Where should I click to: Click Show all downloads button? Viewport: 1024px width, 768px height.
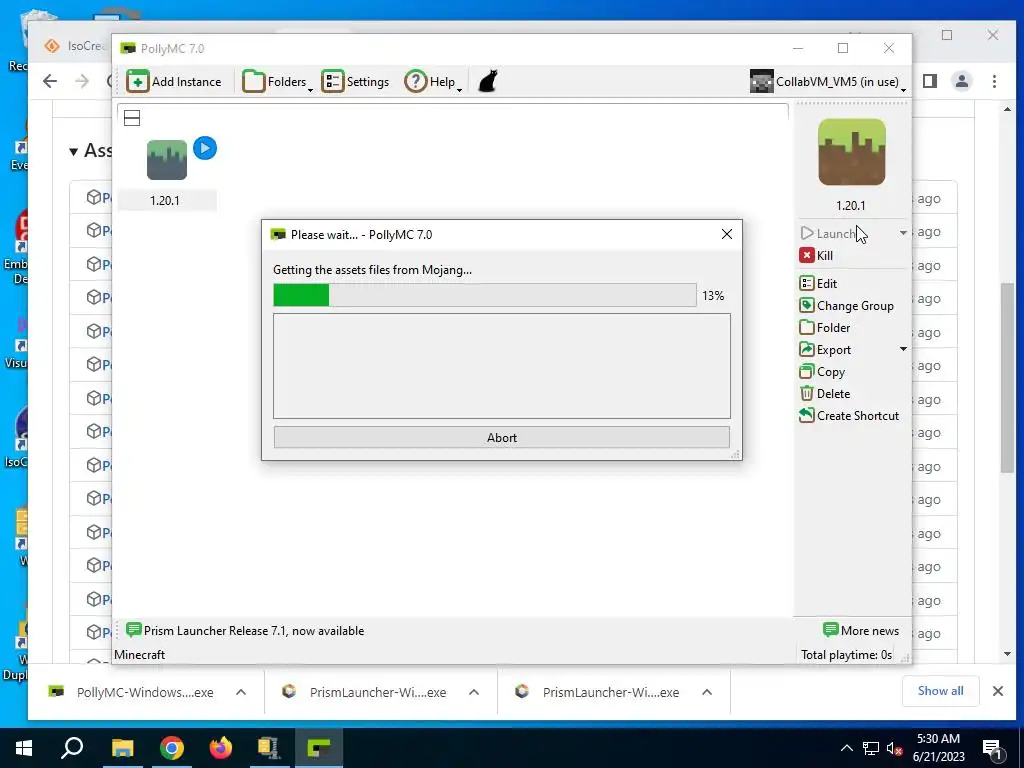point(940,691)
